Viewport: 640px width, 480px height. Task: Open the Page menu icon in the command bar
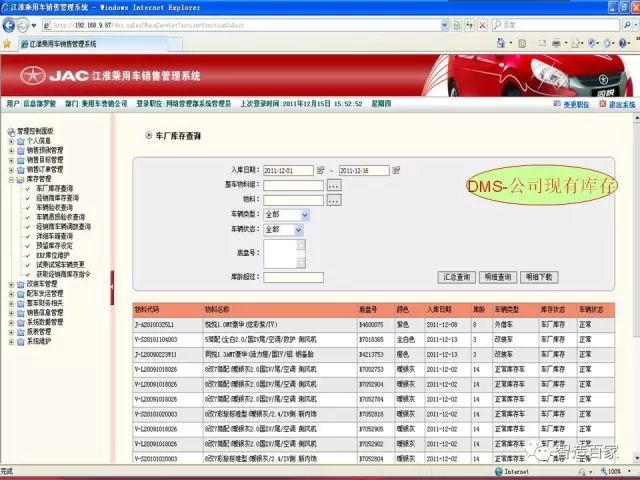click(576, 43)
